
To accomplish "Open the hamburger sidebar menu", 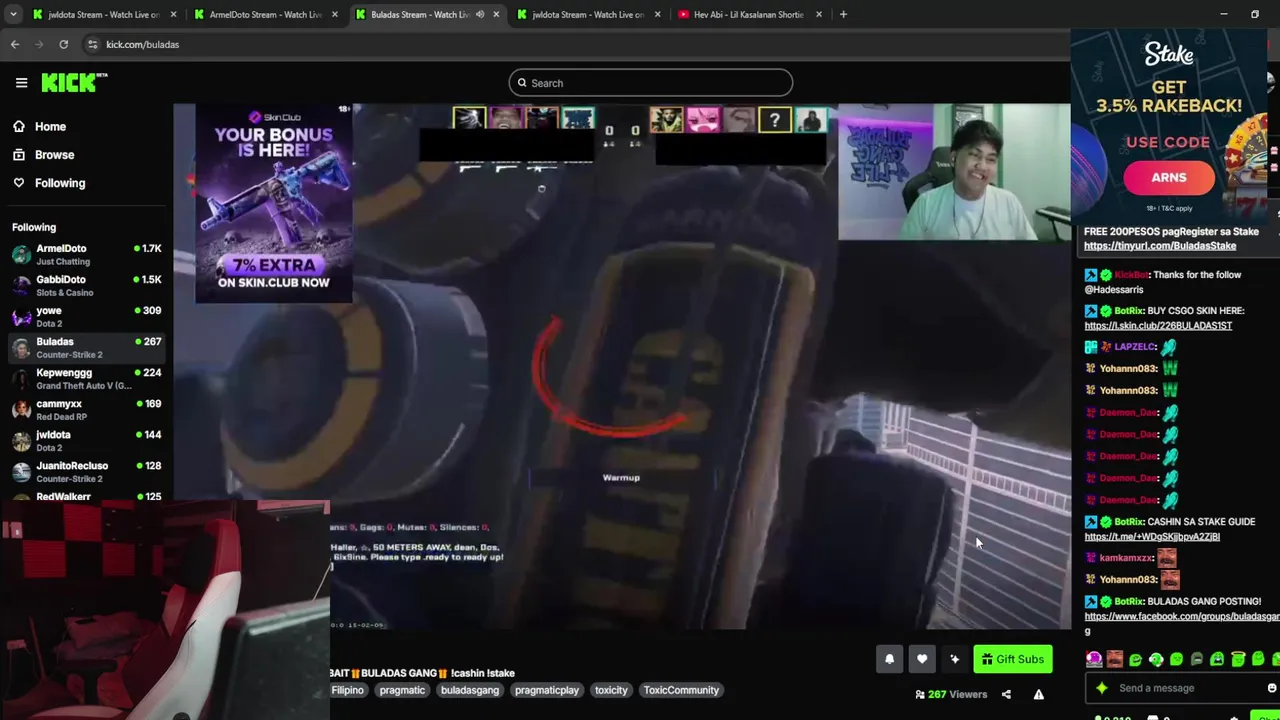I will pyautogui.click(x=21, y=83).
